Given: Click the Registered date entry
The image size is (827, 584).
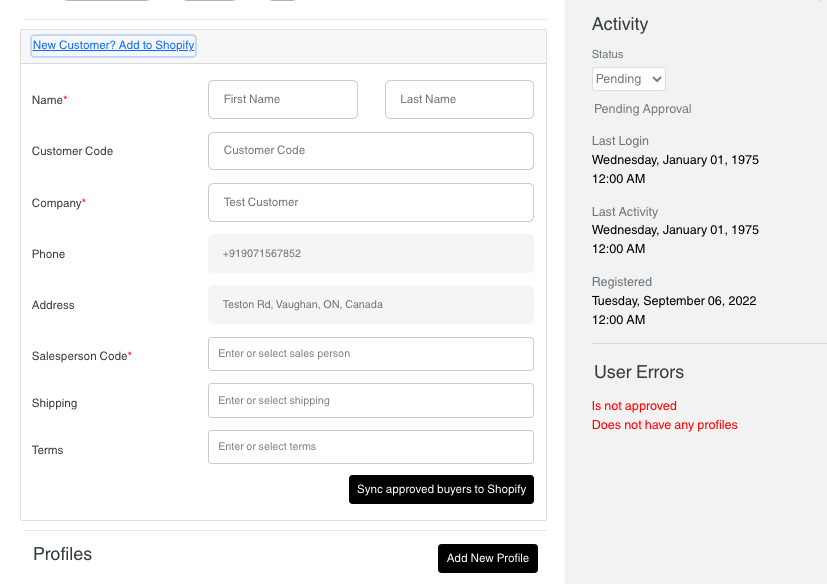Looking at the screenshot, I should [675, 300].
